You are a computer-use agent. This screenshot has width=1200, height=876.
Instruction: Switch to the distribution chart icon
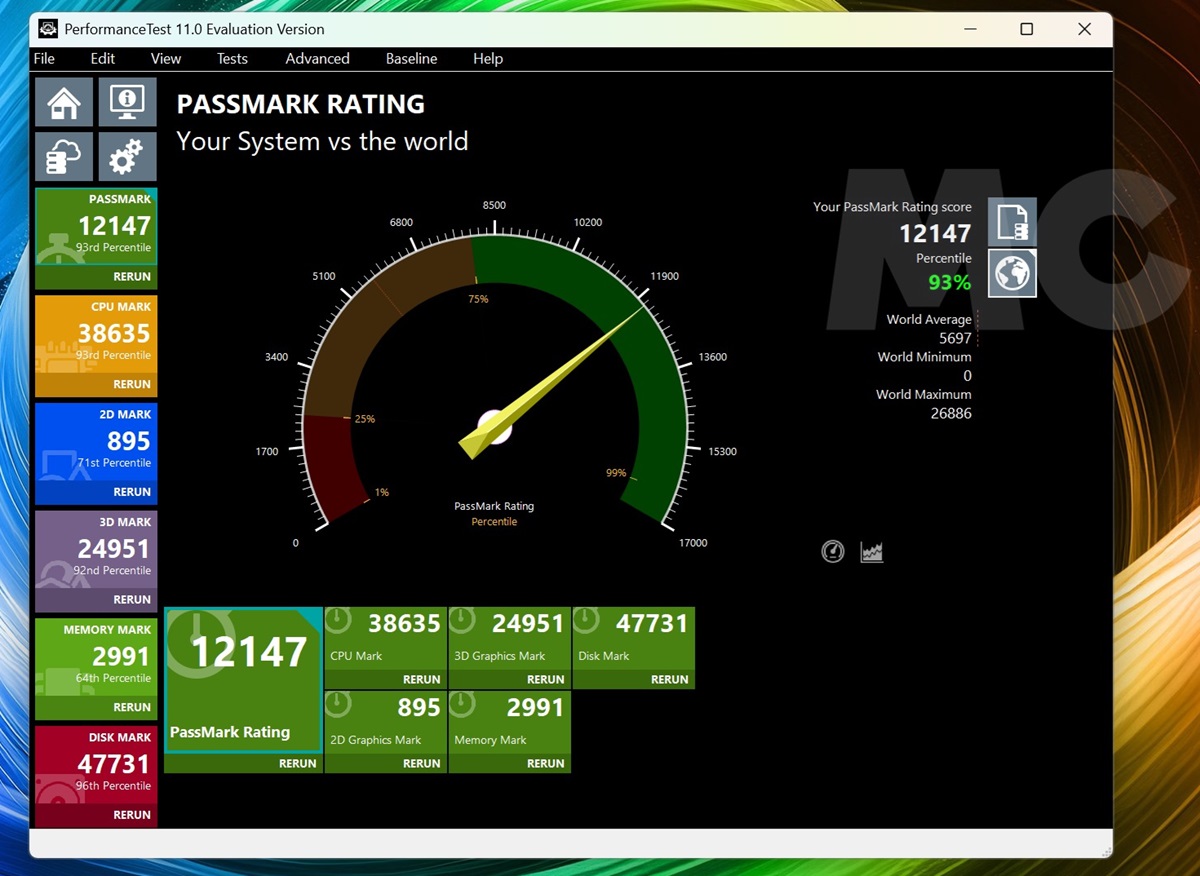click(x=872, y=552)
